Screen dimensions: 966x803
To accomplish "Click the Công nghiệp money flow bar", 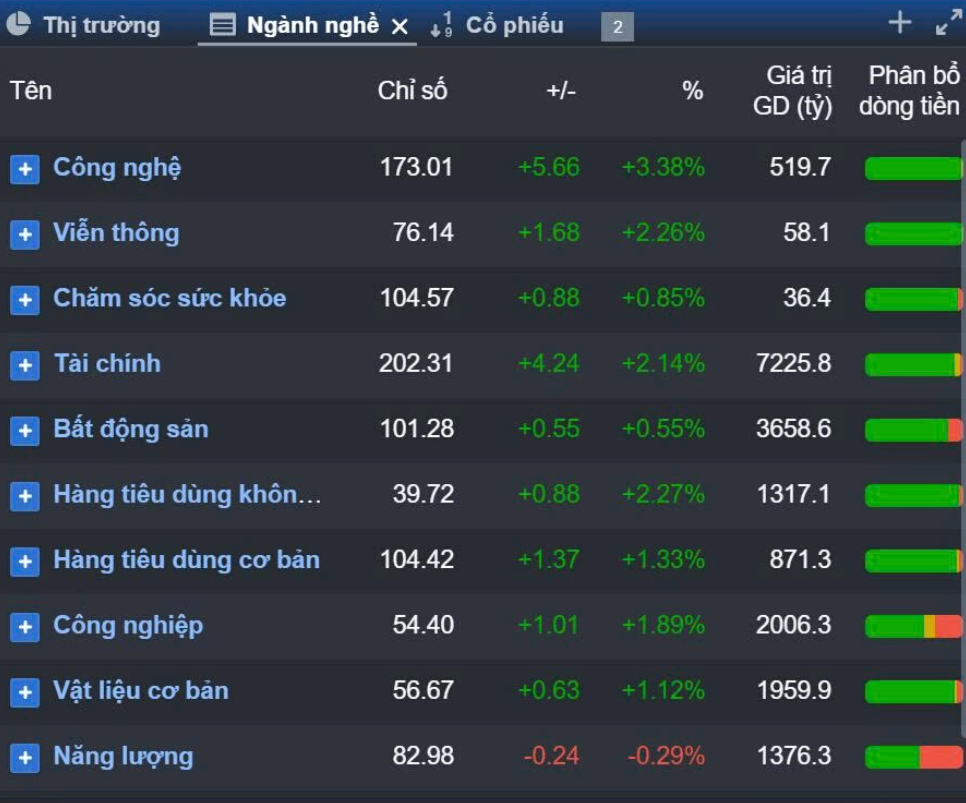I will (x=912, y=626).
